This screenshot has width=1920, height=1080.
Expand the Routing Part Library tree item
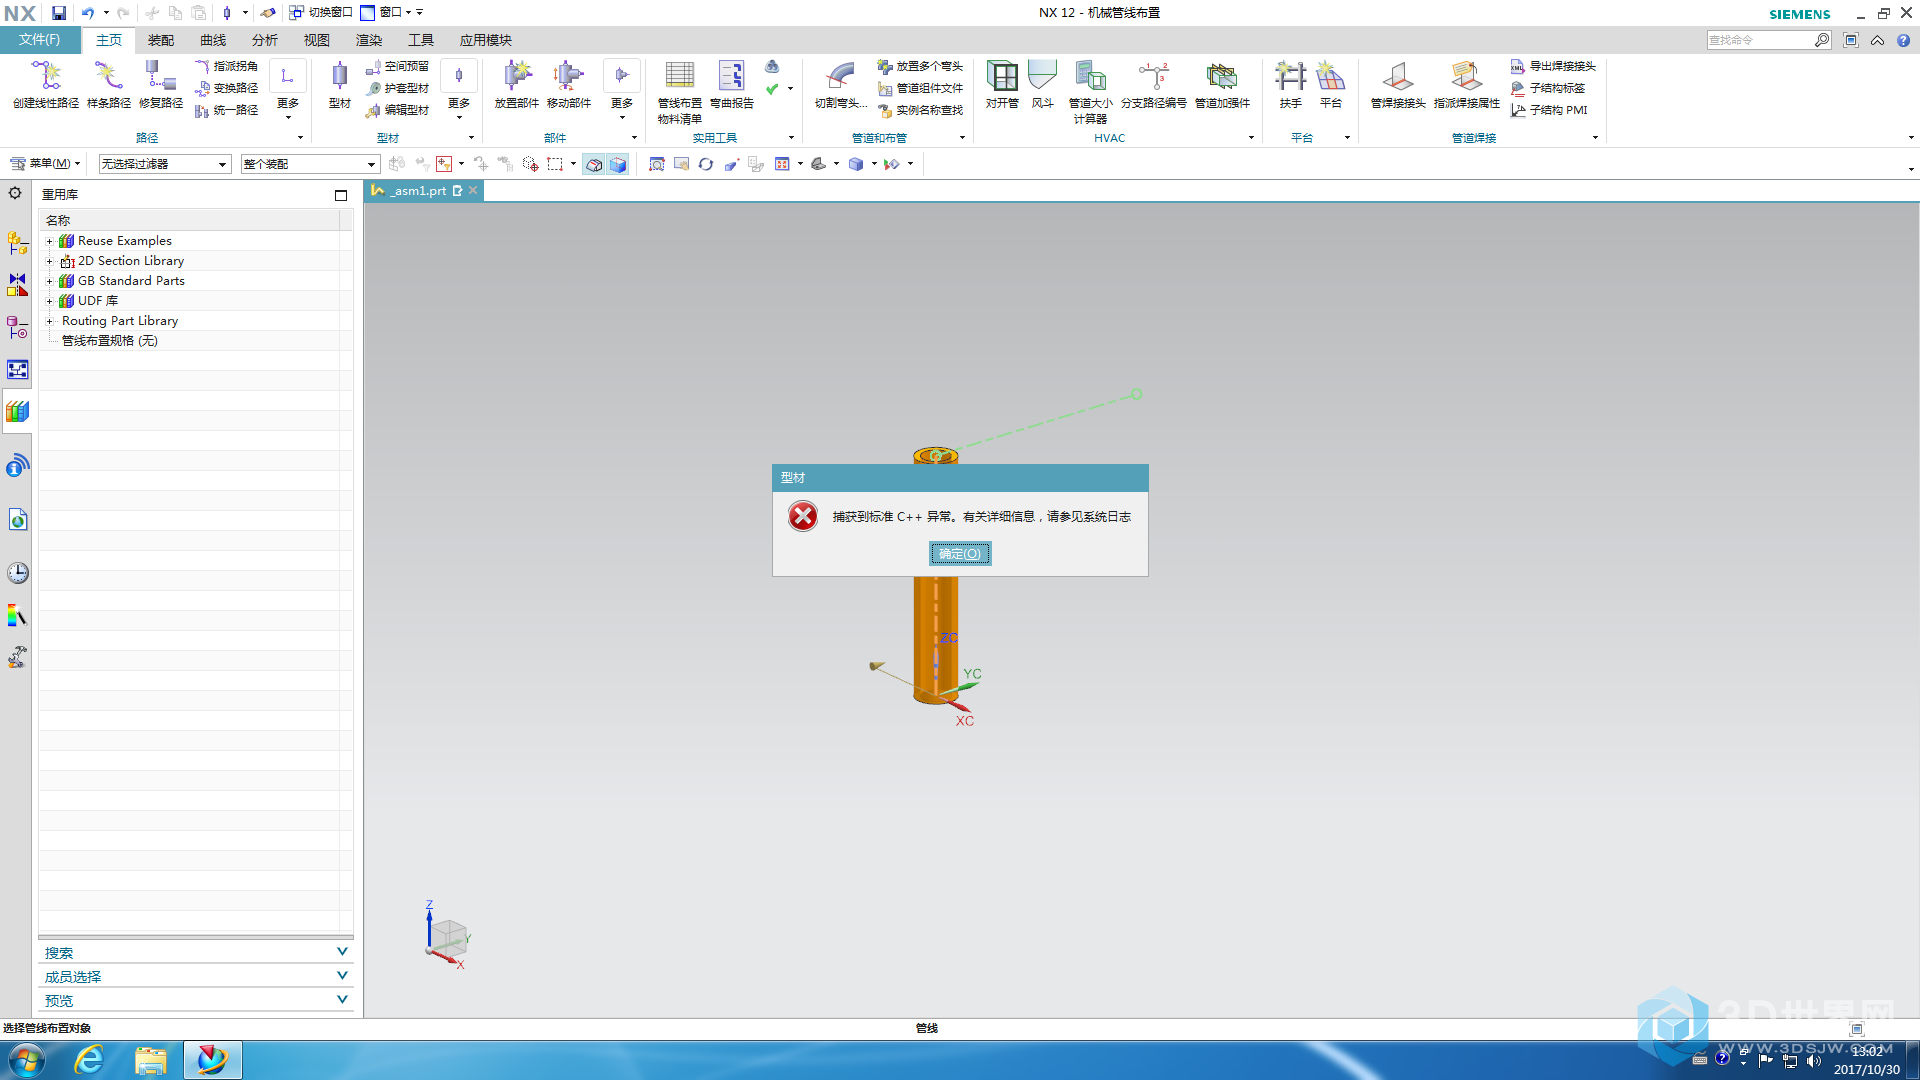[x=49, y=320]
